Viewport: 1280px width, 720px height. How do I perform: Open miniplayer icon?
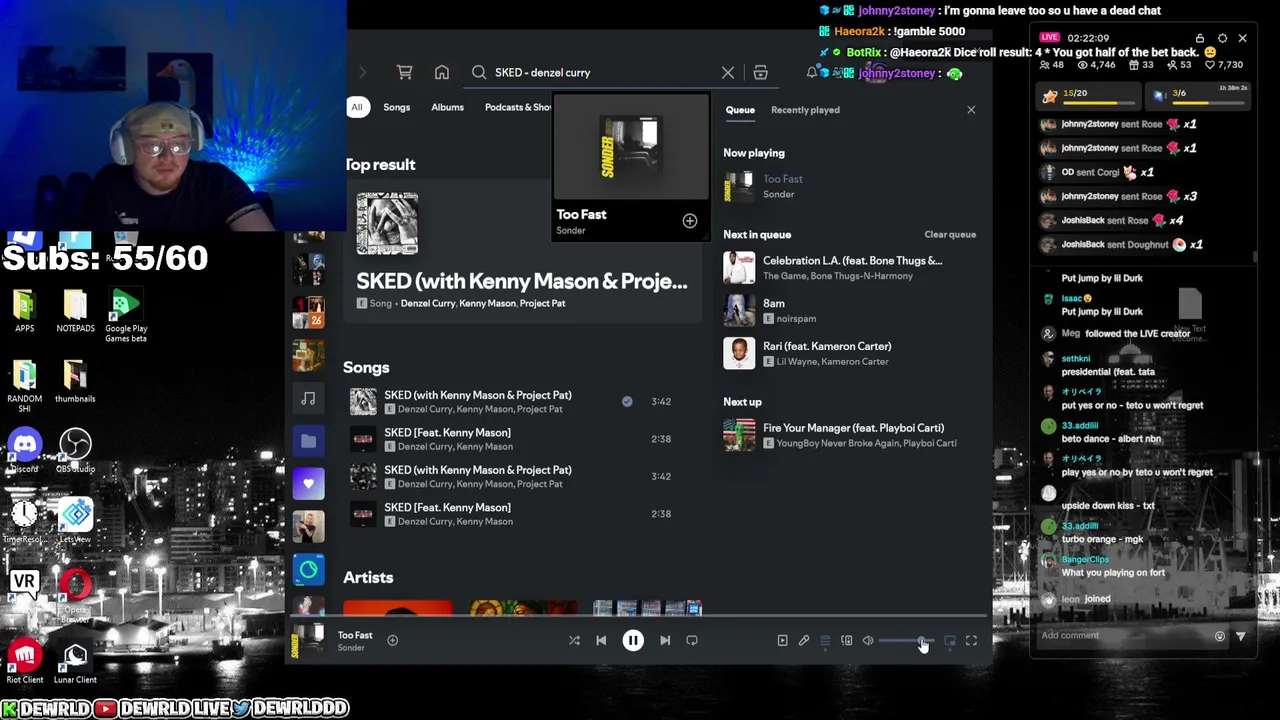coord(950,640)
